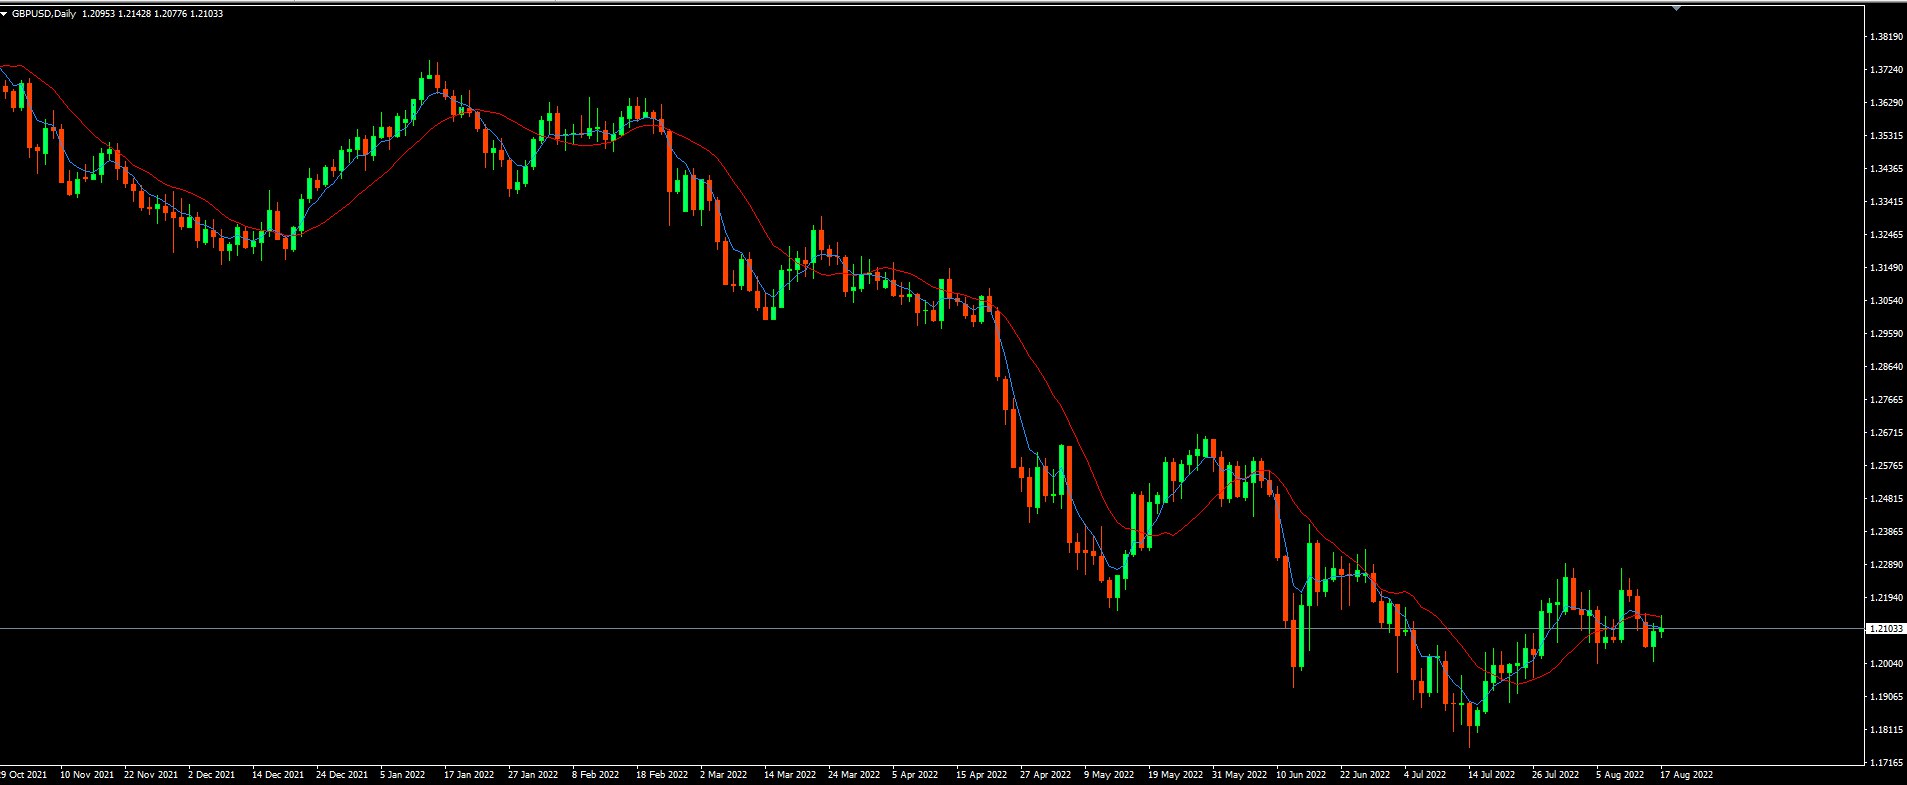
Task: Click the 1.26715 price axis label
Action: tap(1885, 433)
